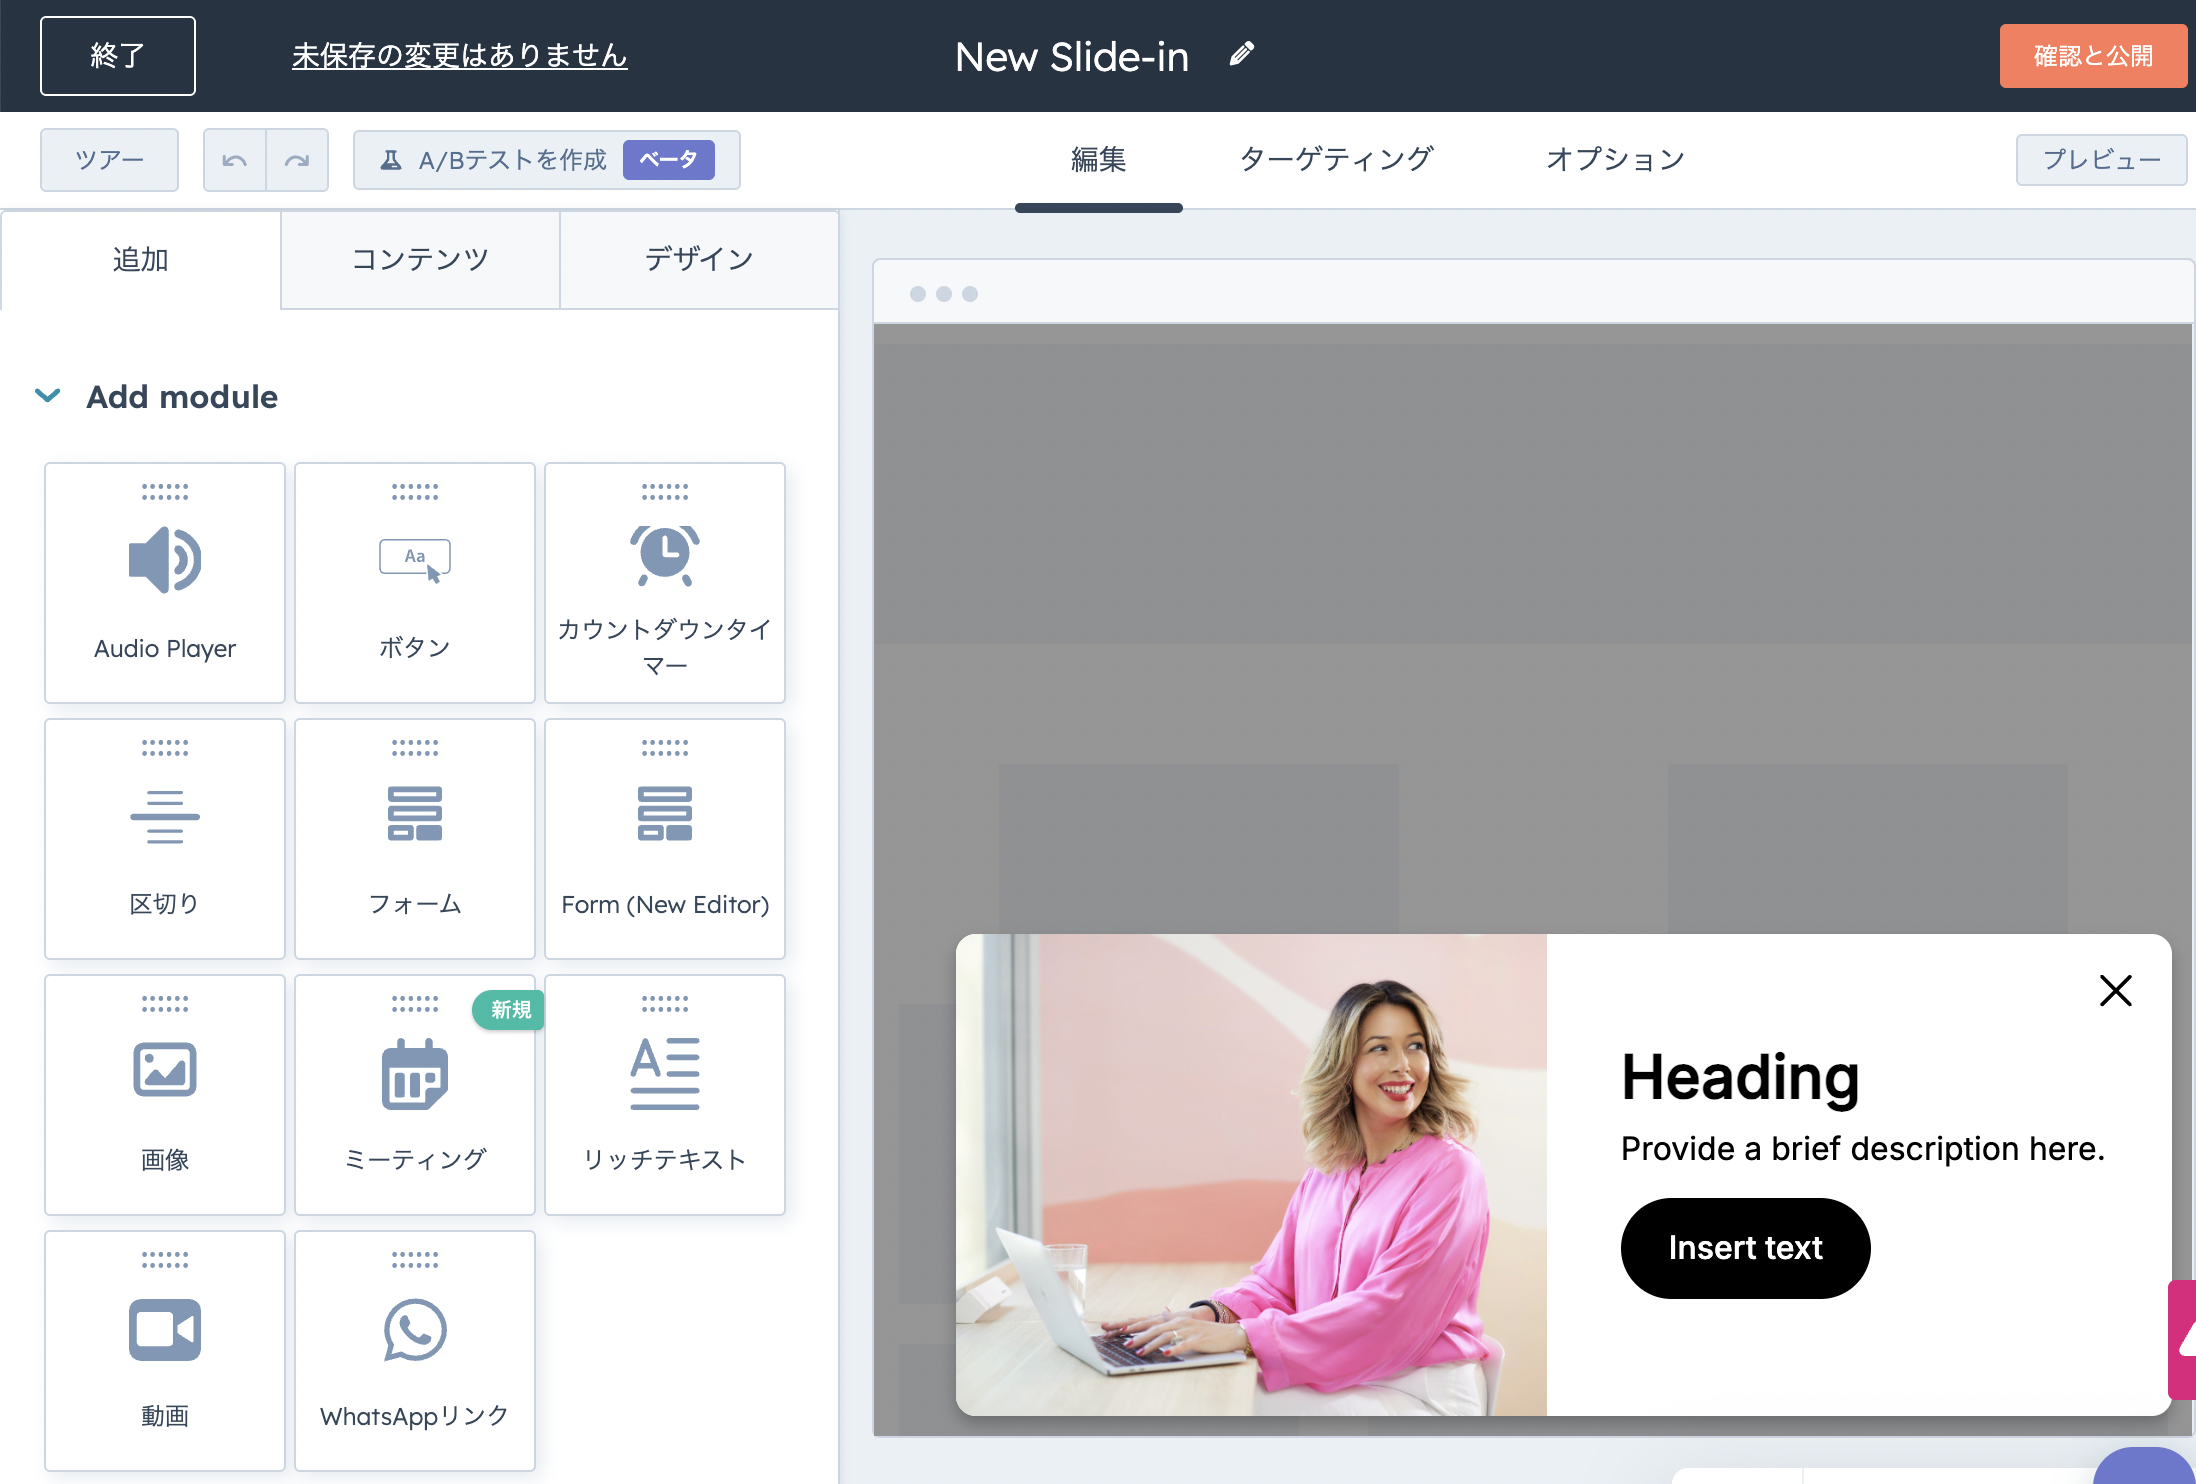Add the リッチテキスト rich text module
Image resolution: width=2196 pixels, height=1484 pixels.
click(x=665, y=1095)
